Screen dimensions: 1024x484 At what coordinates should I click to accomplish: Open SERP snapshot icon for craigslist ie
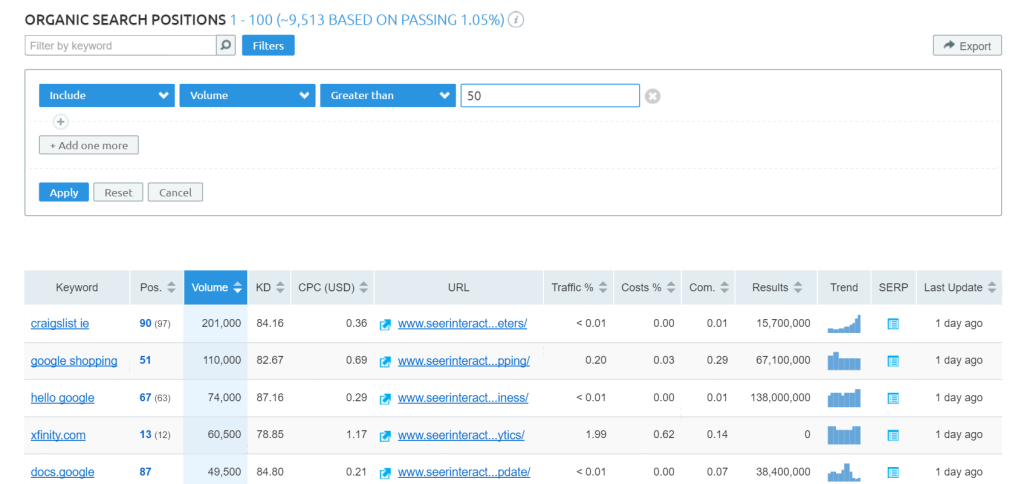[893, 324]
